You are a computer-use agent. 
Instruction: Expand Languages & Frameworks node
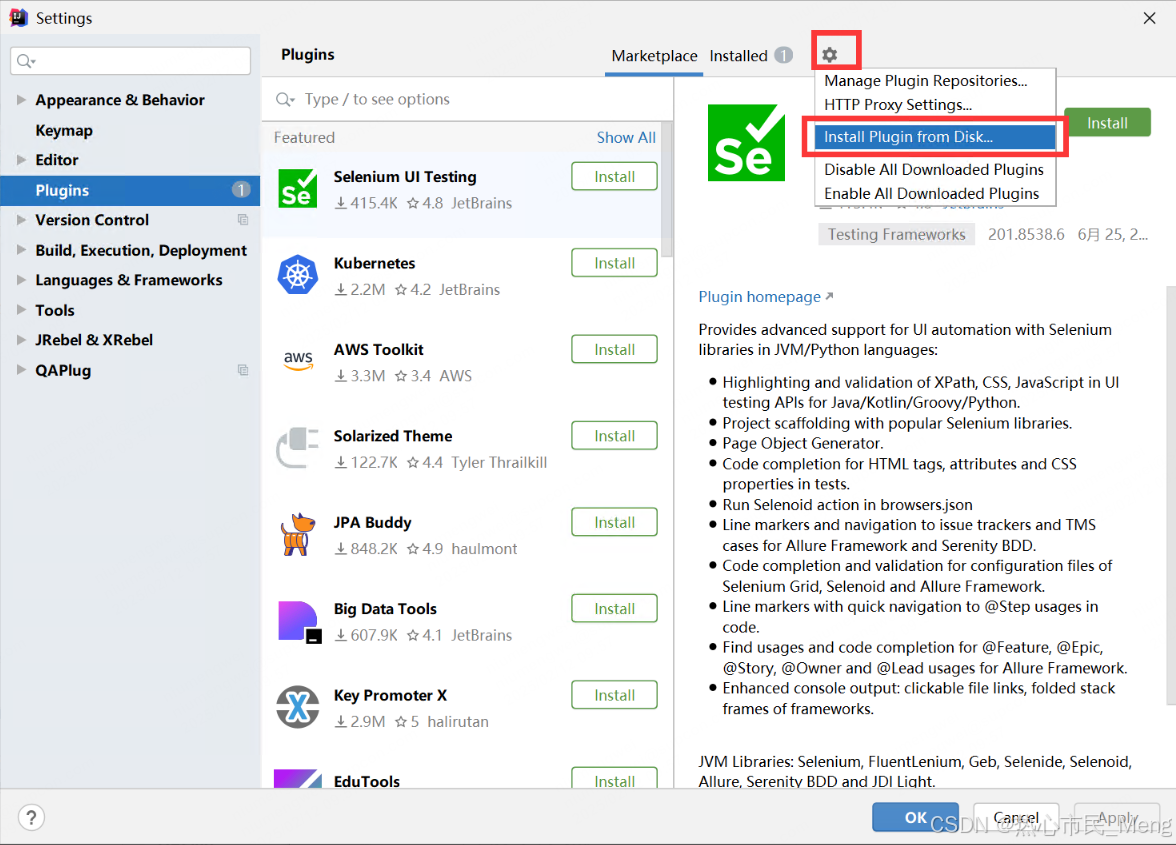click(x=21, y=280)
